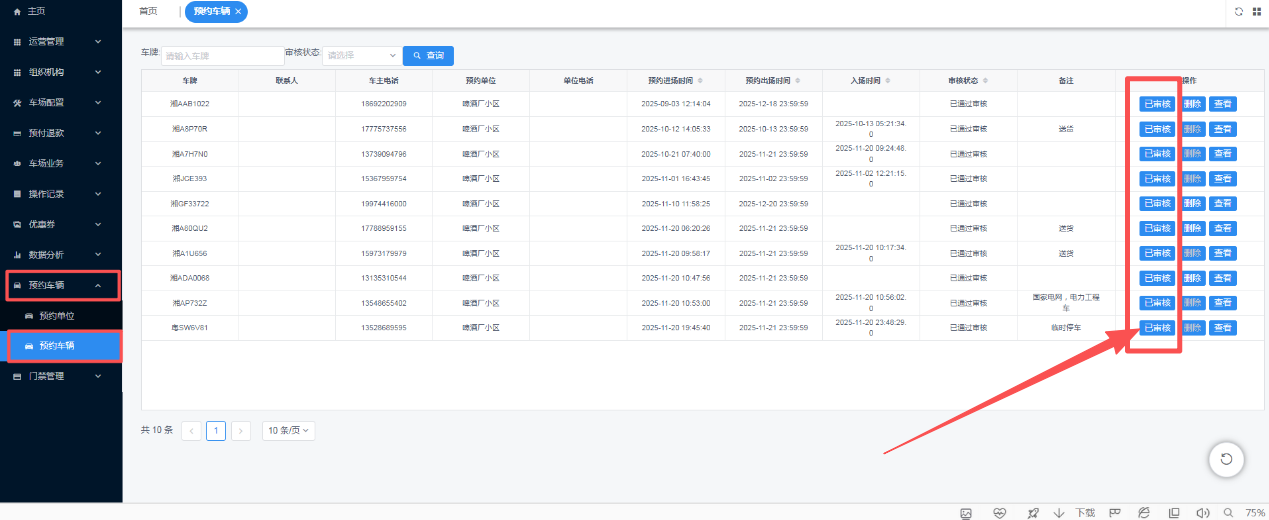Click the 预付退款 card icon

pos(17,133)
